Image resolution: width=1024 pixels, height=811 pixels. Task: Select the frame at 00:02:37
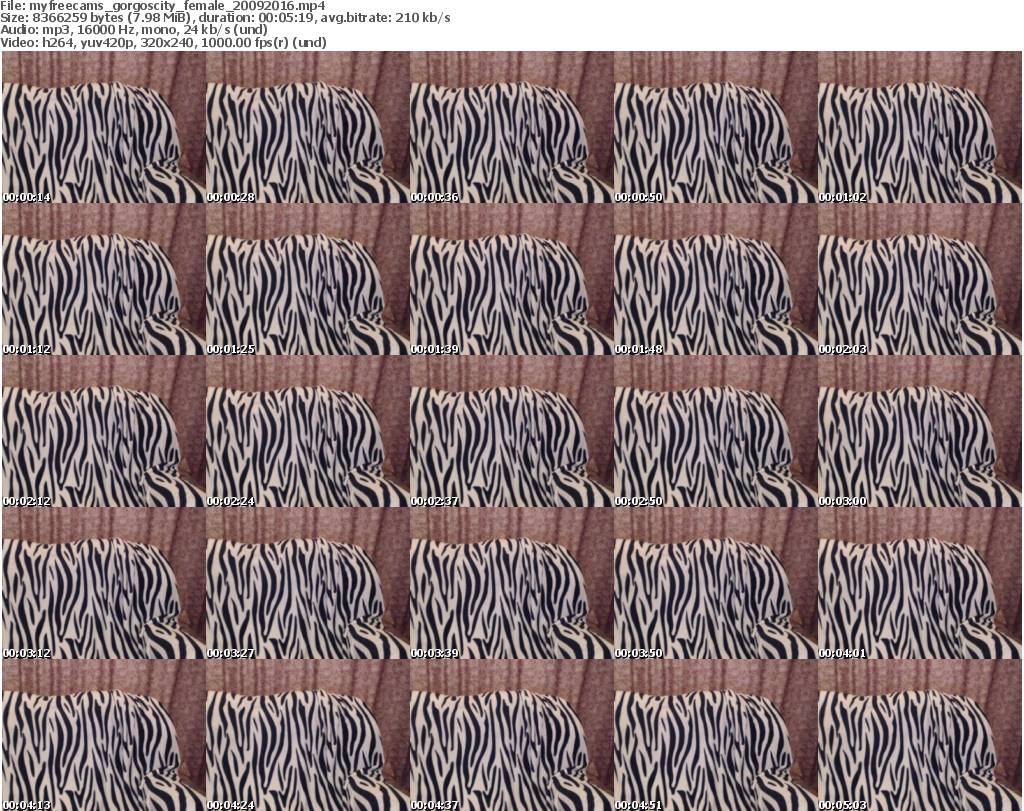[511, 431]
